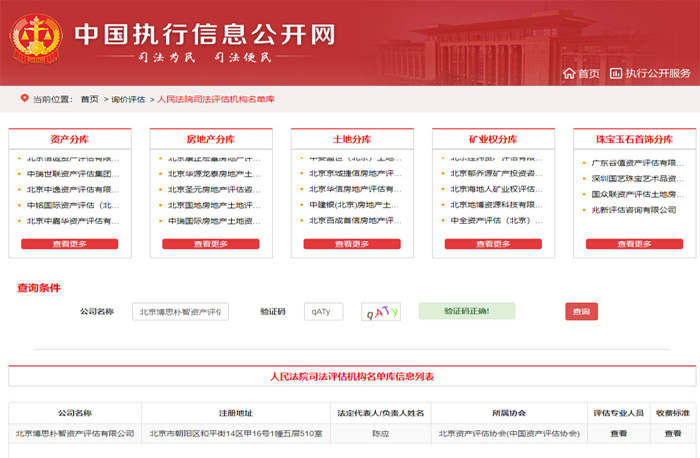Click 查看更多 under 房地产分库

pyautogui.click(x=210, y=243)
